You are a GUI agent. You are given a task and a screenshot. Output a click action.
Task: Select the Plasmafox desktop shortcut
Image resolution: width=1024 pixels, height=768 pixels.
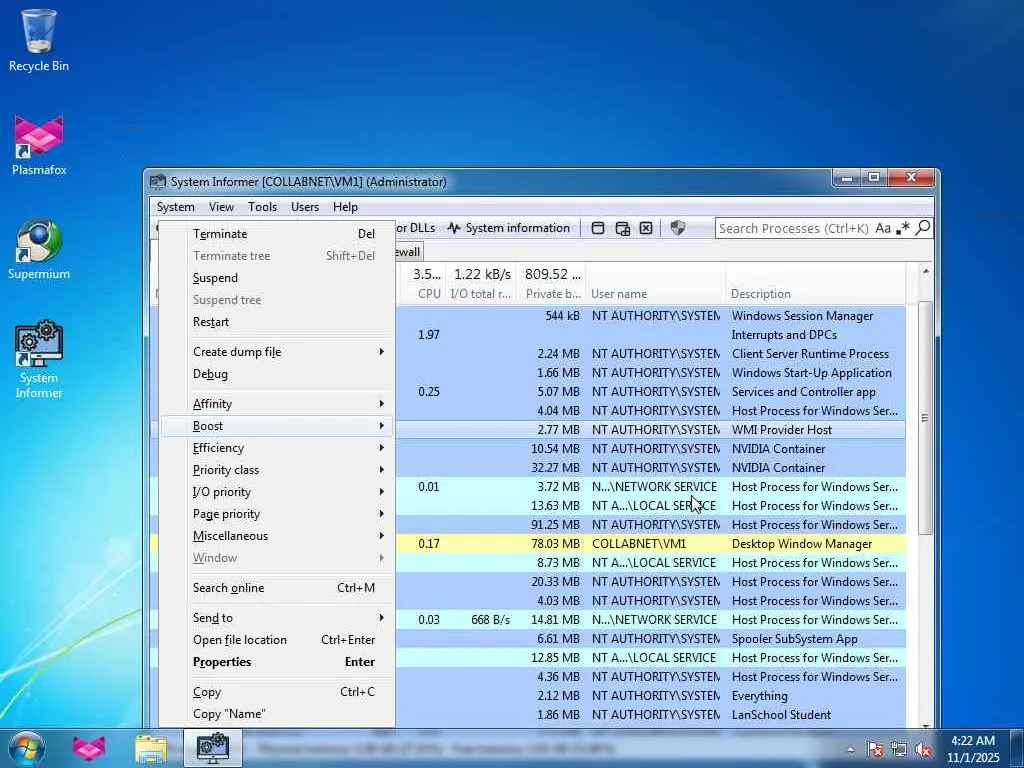(x=39, y=146)
